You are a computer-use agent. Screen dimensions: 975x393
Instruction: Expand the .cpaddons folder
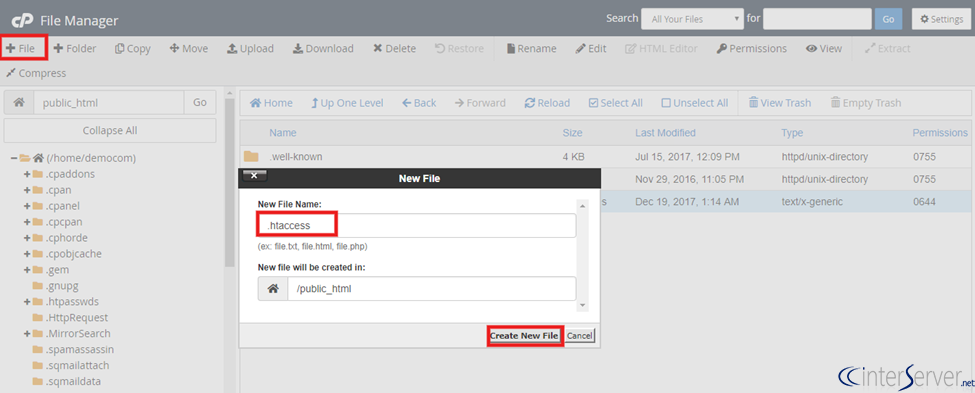pos(27,174)
